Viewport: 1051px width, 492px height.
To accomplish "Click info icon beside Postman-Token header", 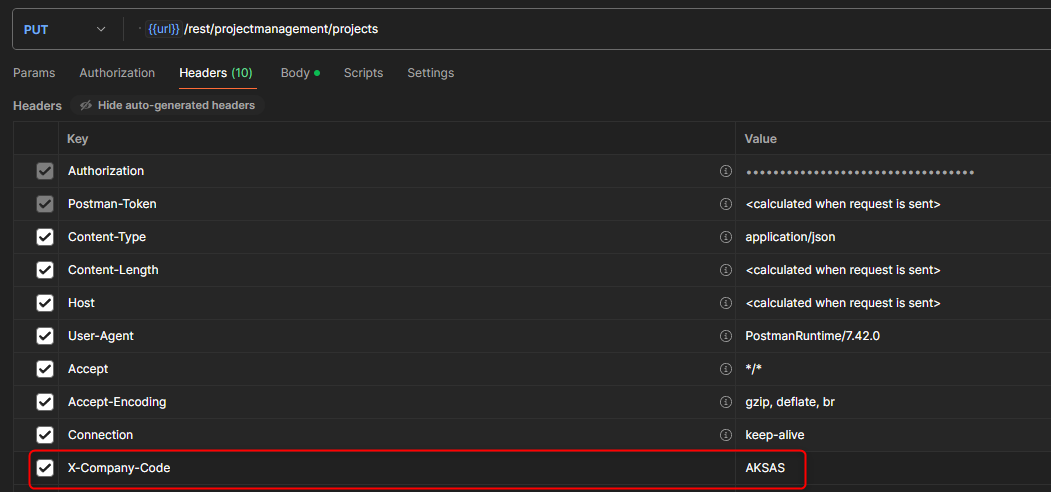I will point(726,204).
